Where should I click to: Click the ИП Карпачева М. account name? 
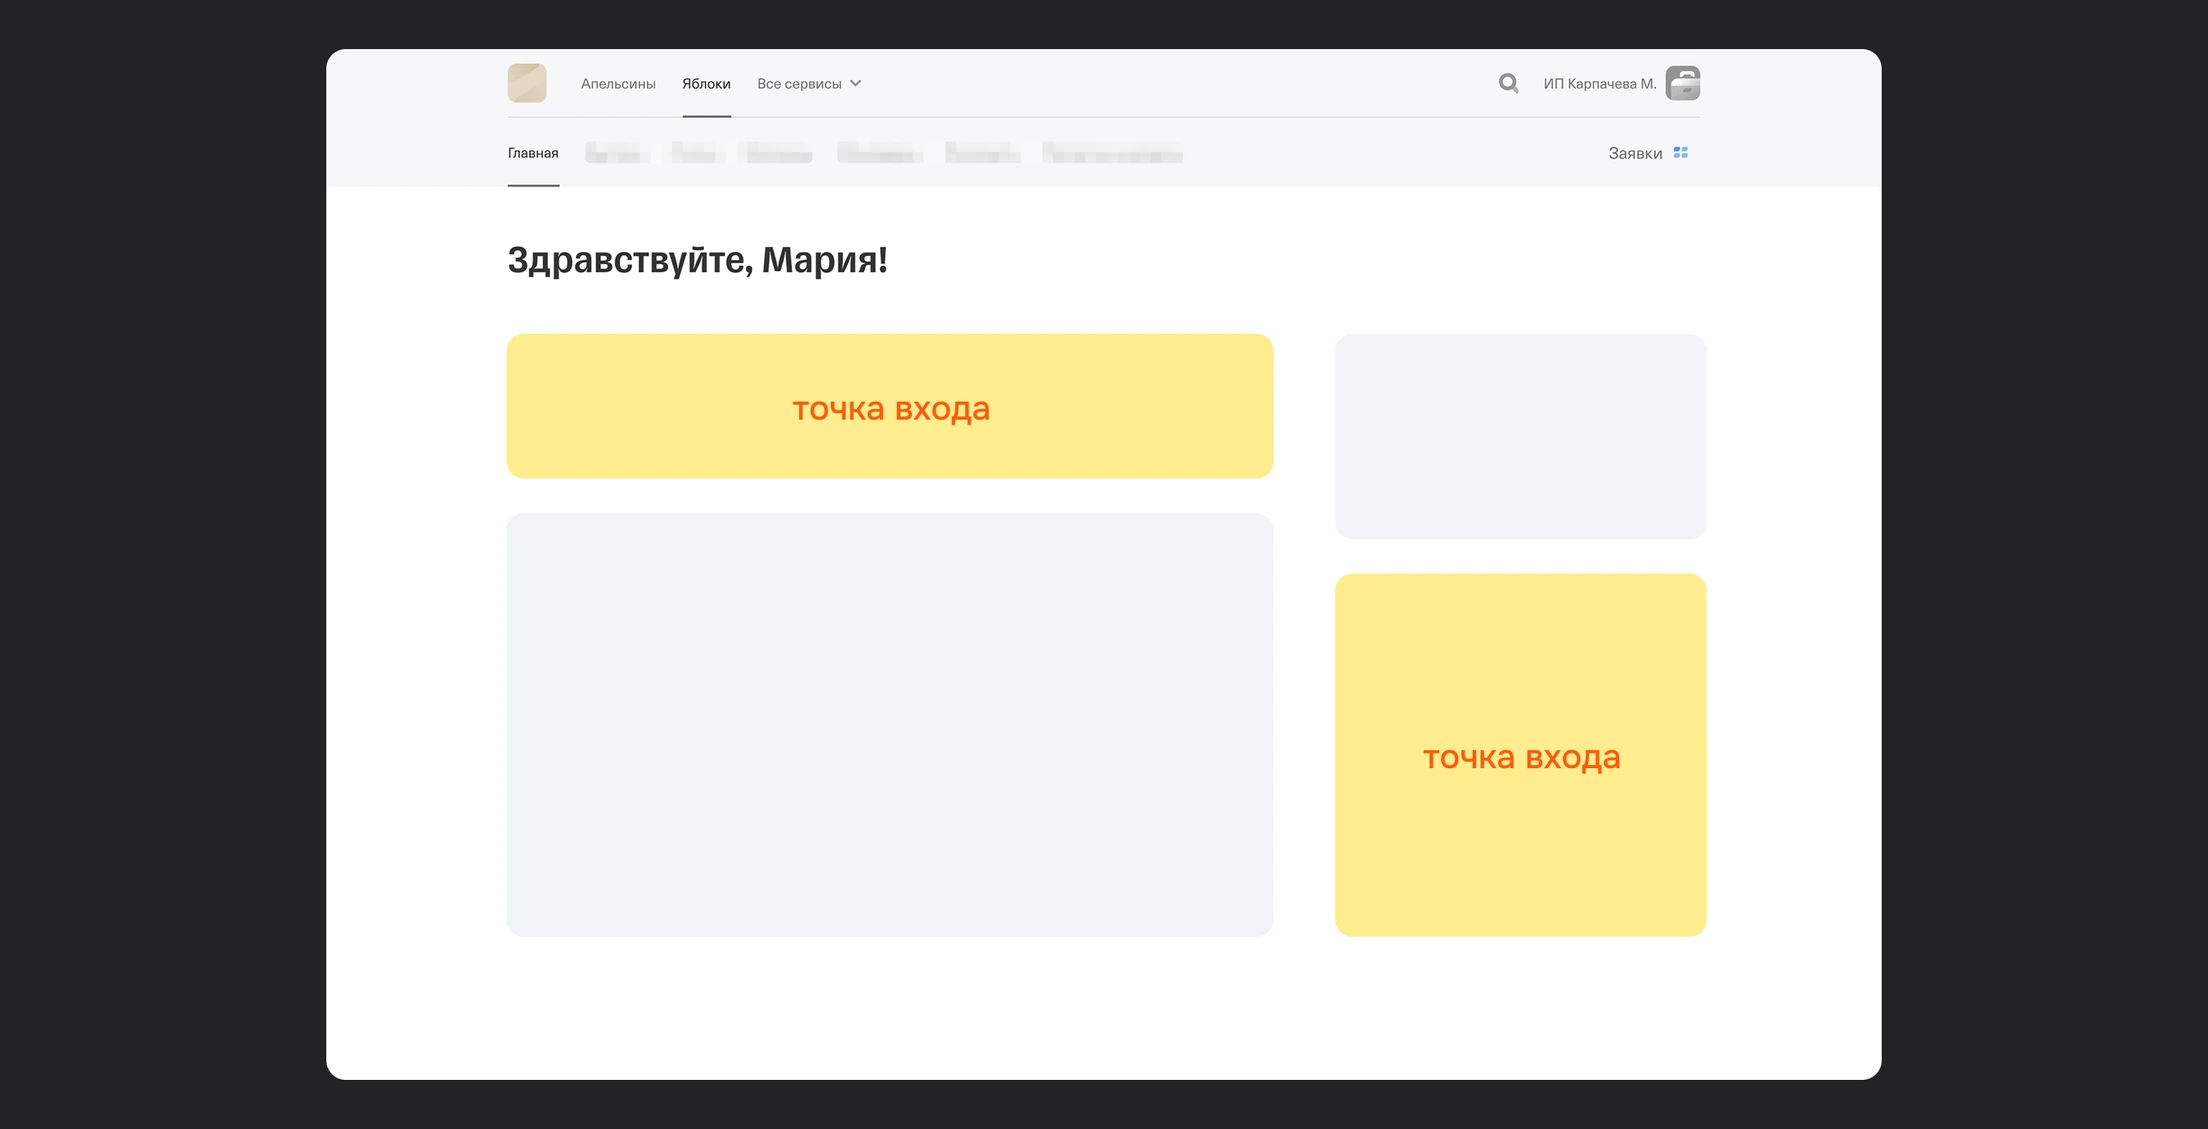tap(1600, 84)
